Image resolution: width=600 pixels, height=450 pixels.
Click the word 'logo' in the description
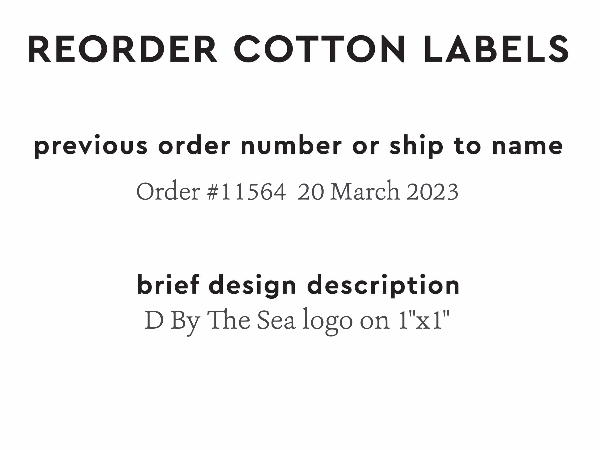pyautogui.click(x=333, y=323)
